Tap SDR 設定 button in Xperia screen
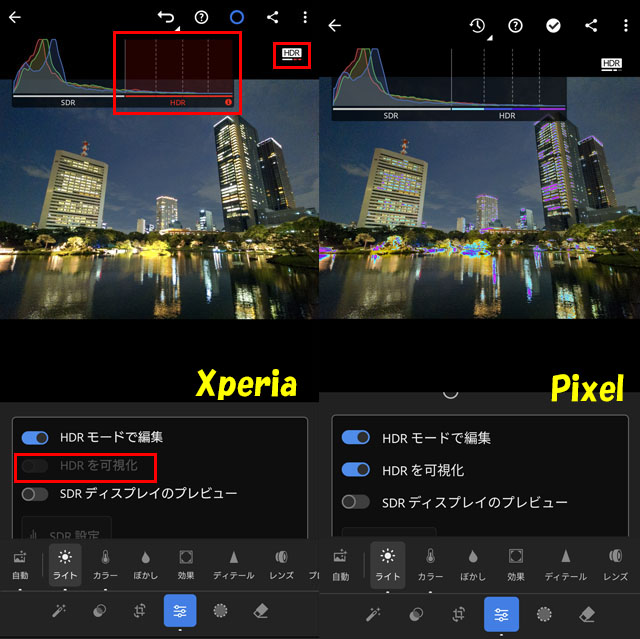Image resolution: width=640 pixels, height=639 pixels. (x=67, y=529)
